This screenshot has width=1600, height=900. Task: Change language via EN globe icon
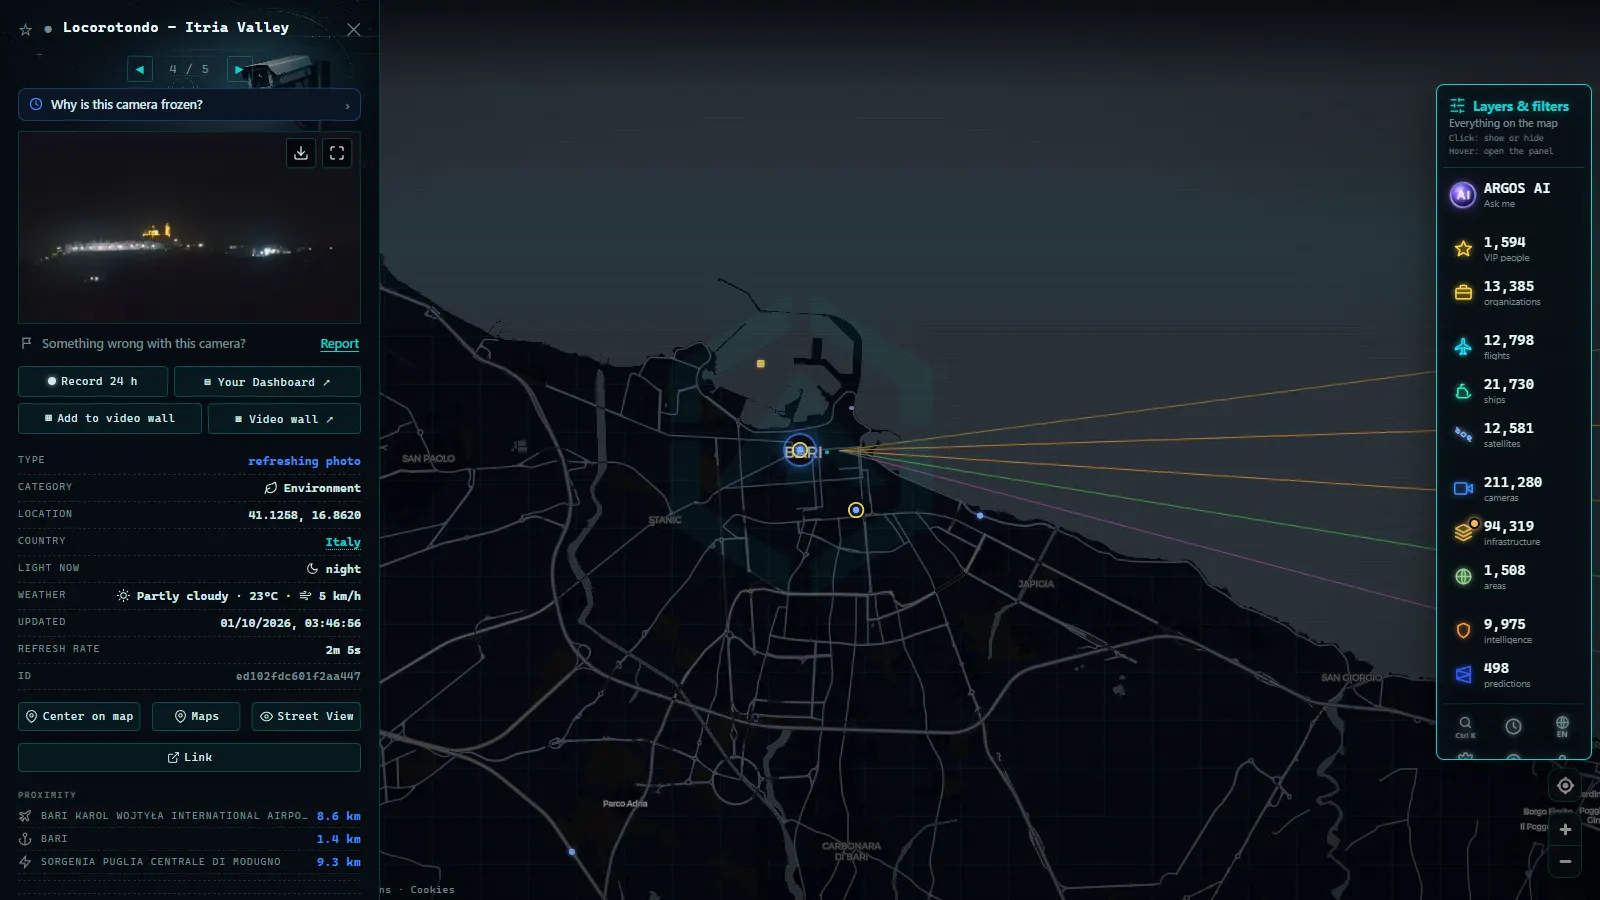(1562, 726)
